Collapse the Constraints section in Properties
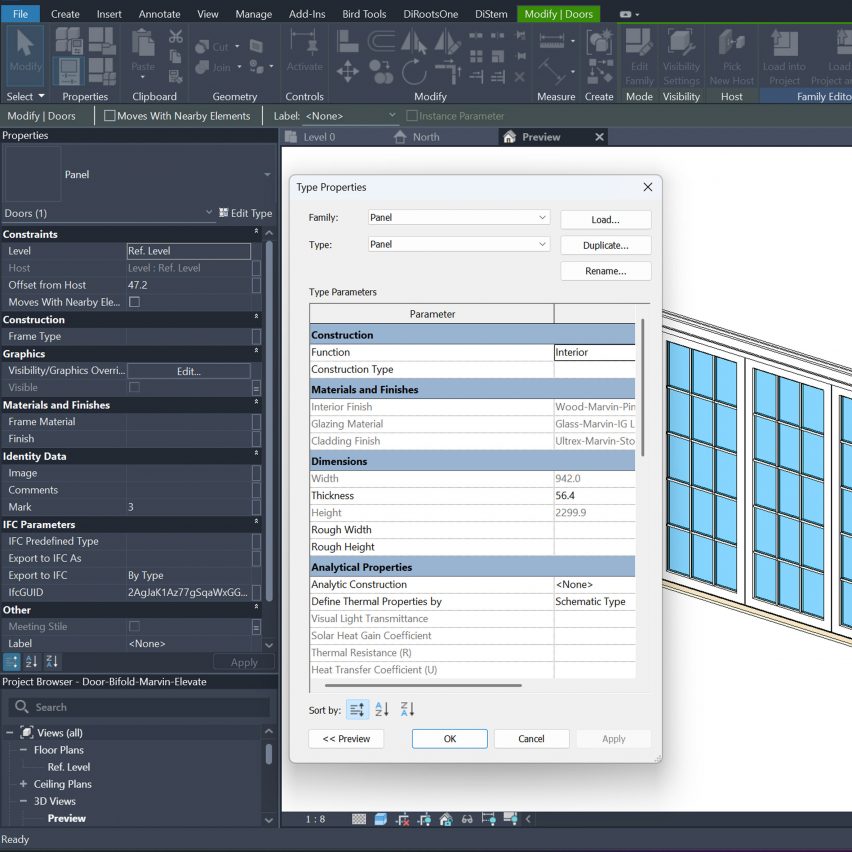The height and width of the screenshot is (852, 852). [x=256, y=232]
